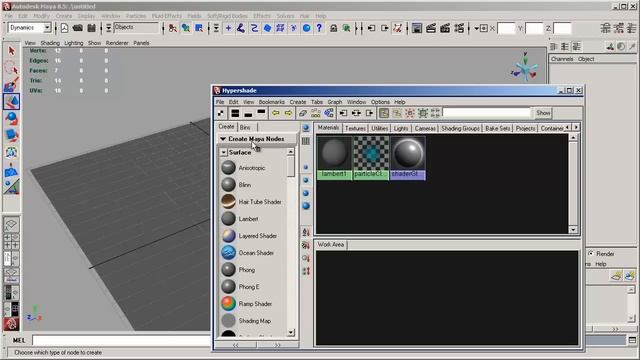
Task: Open the Lights tab in Hypershade
Action: (x=401, y=128)
